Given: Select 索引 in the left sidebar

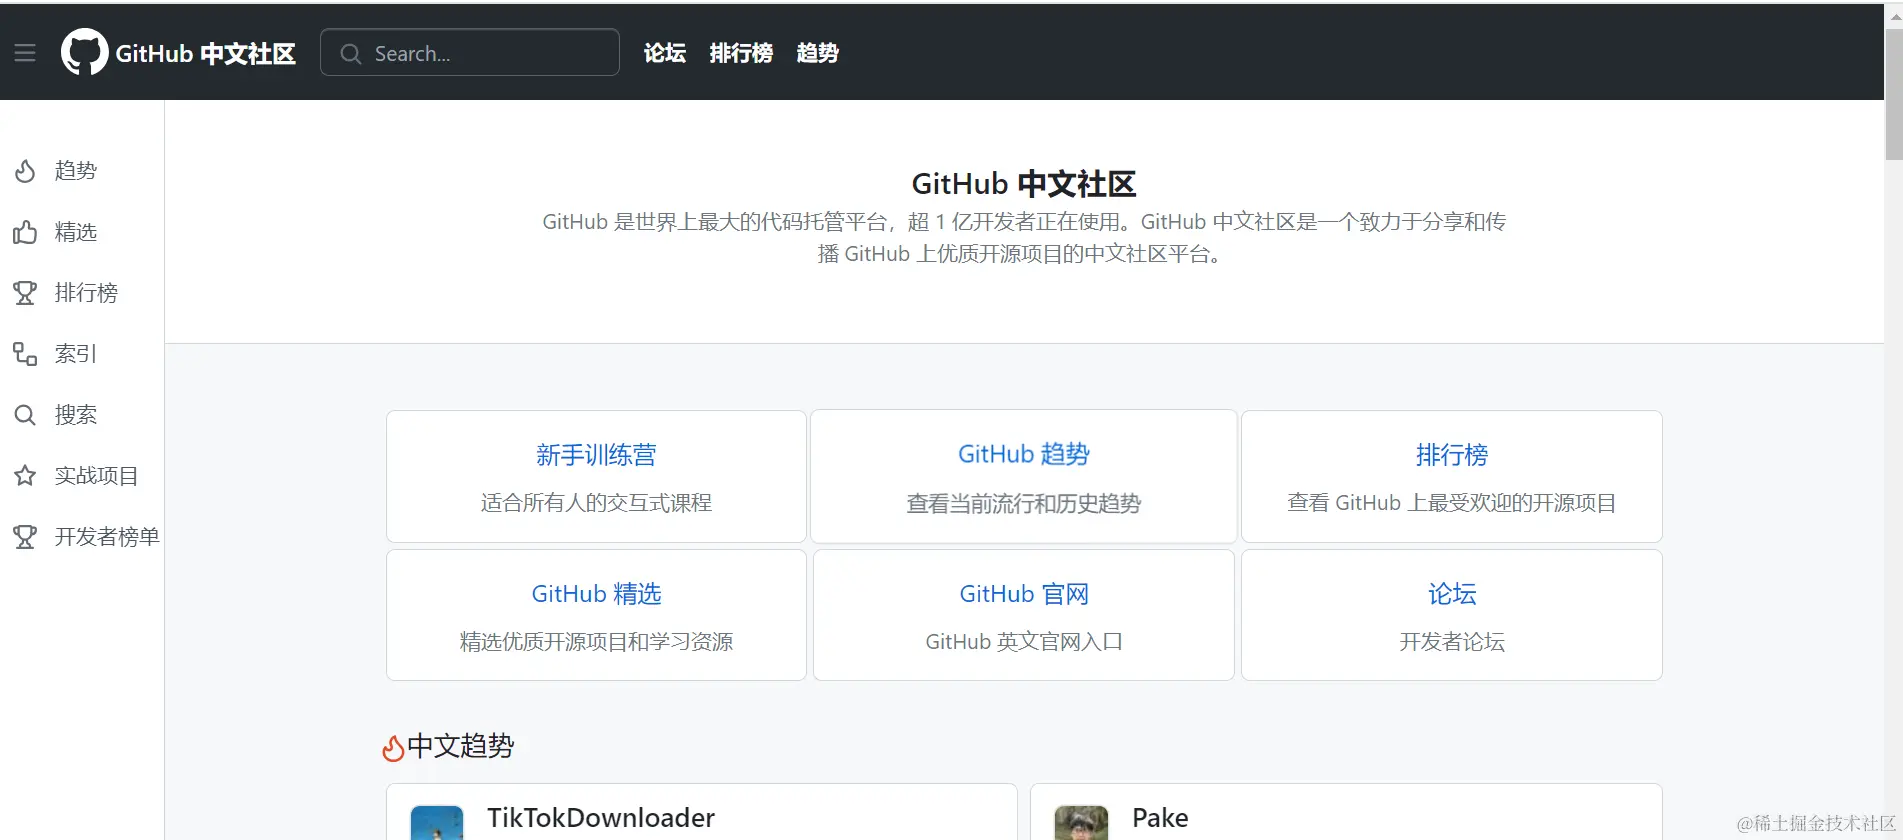Looking at the screenshot, I should (76, 354).
